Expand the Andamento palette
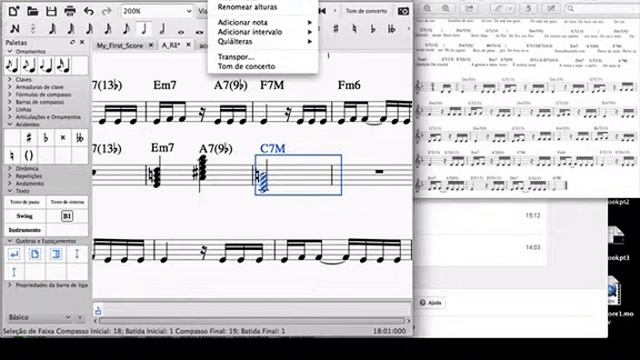 point(10,183)
